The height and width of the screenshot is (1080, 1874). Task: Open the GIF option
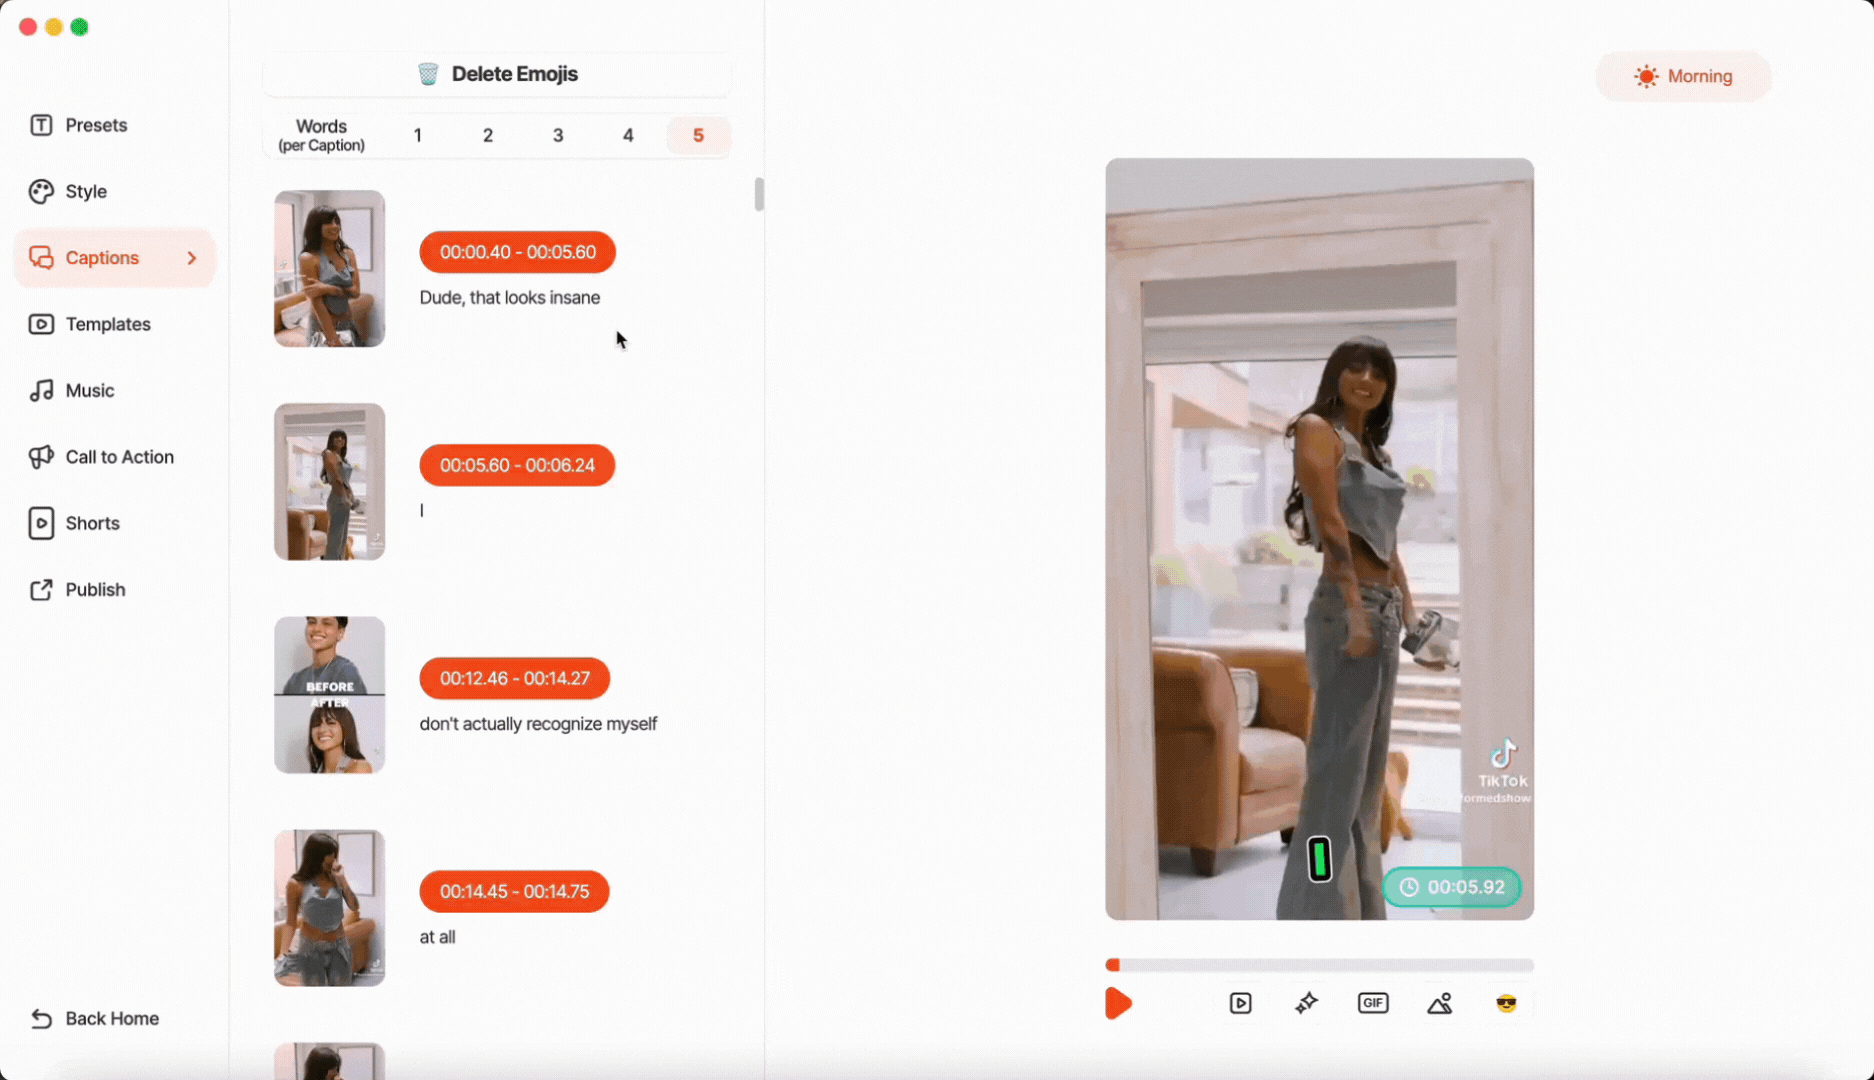1373,1002
